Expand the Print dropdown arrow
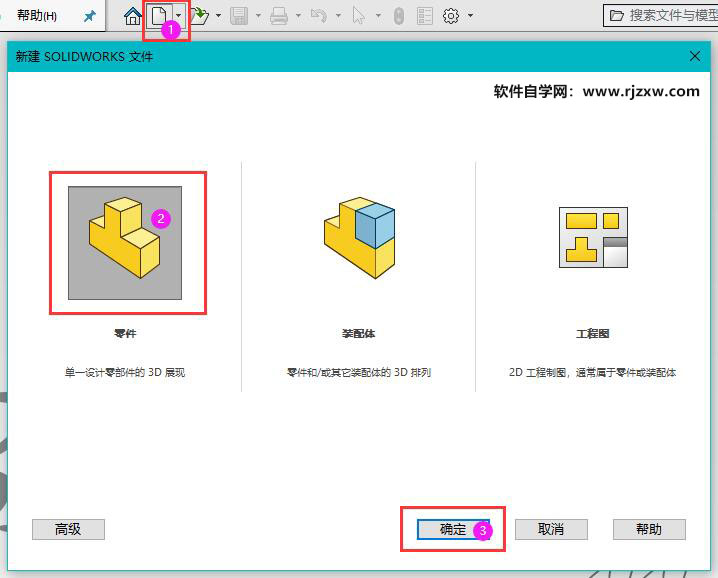Image resolution: width=718 pixels, height=578 pixels. tap(298, 16)
